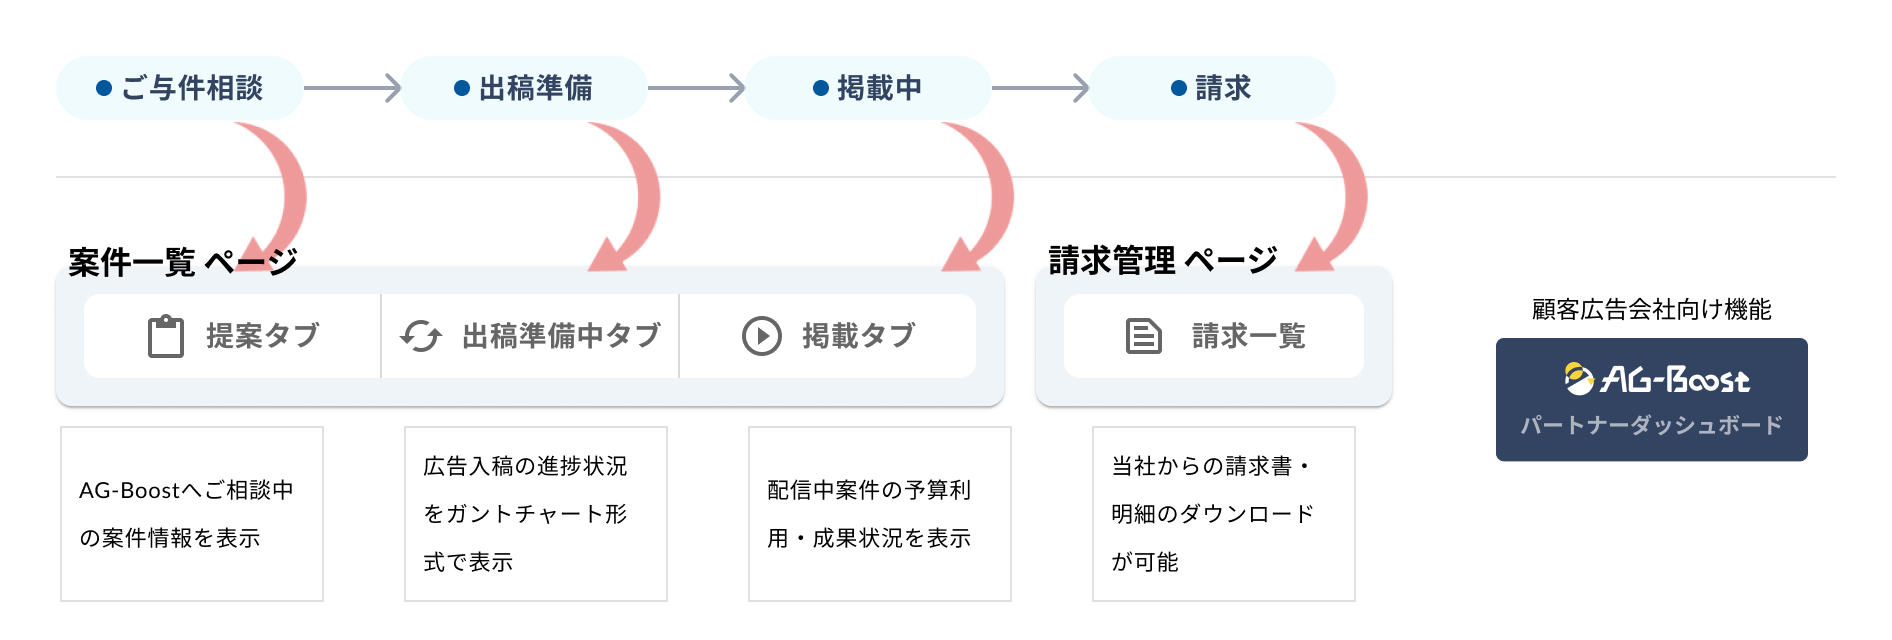
Task: Select the 掲載タブ tab
Action: (828, 336)
